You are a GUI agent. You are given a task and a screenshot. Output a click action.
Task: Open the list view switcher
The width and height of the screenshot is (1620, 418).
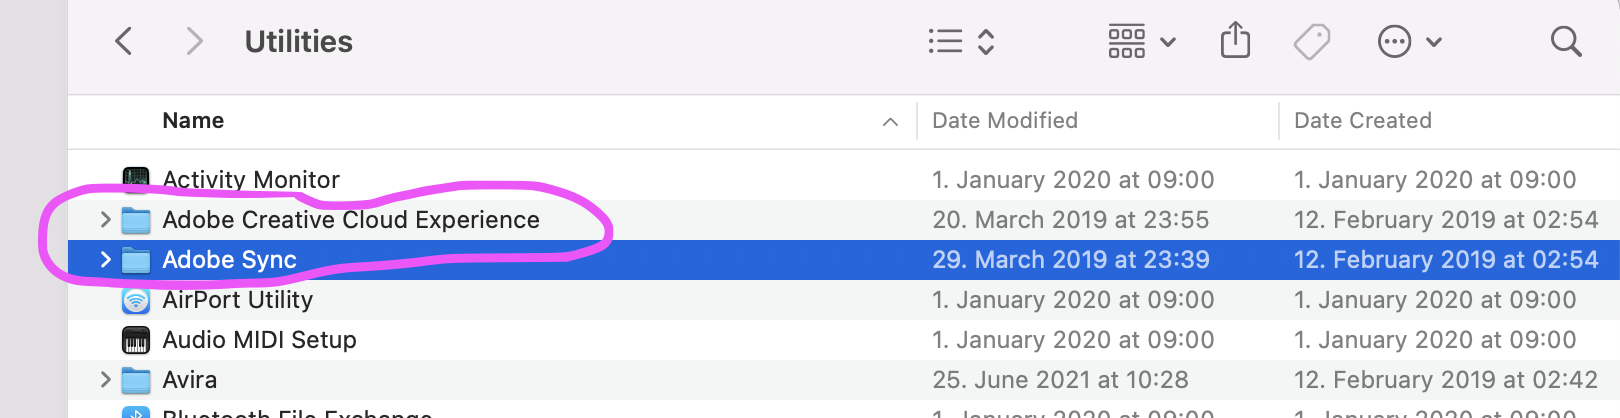point(960,42)
